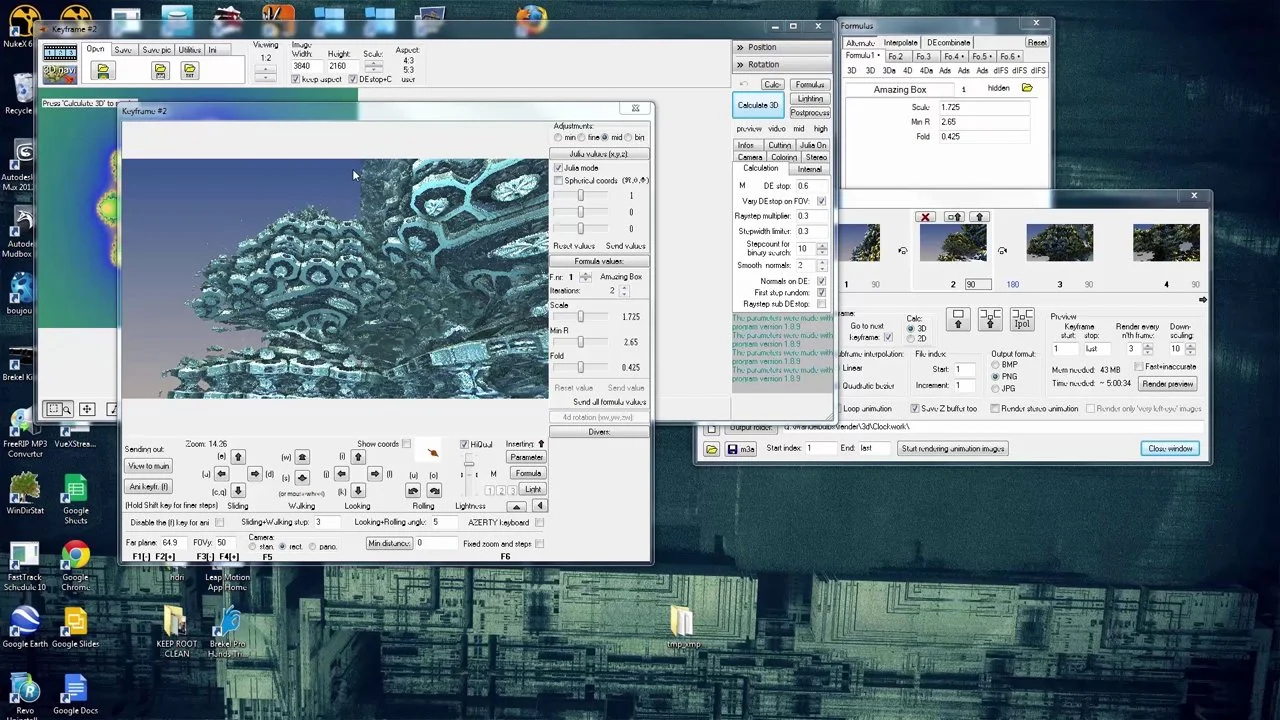1280x720 pixels.
Task: Click Calculate 3D button
Action: point(758,105)
